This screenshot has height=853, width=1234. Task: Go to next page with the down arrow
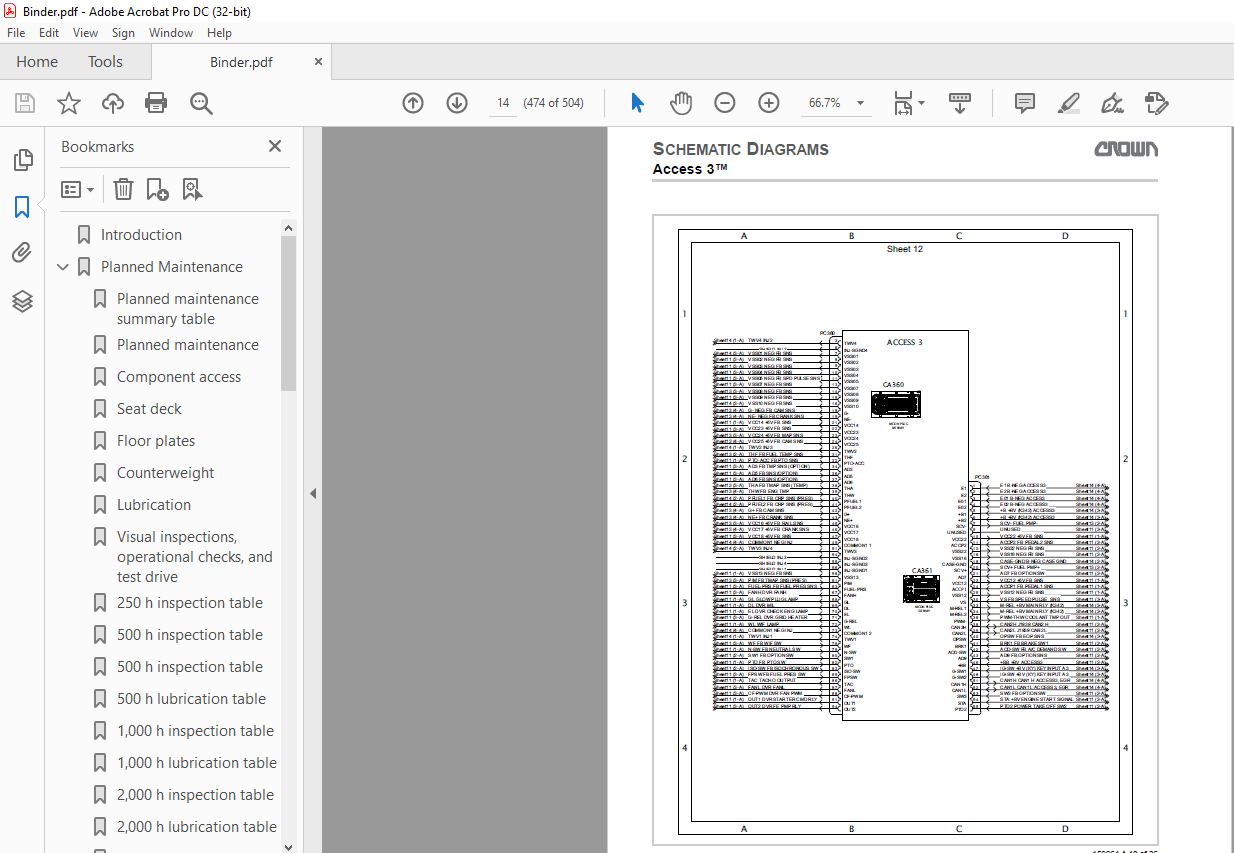(457, 103)
